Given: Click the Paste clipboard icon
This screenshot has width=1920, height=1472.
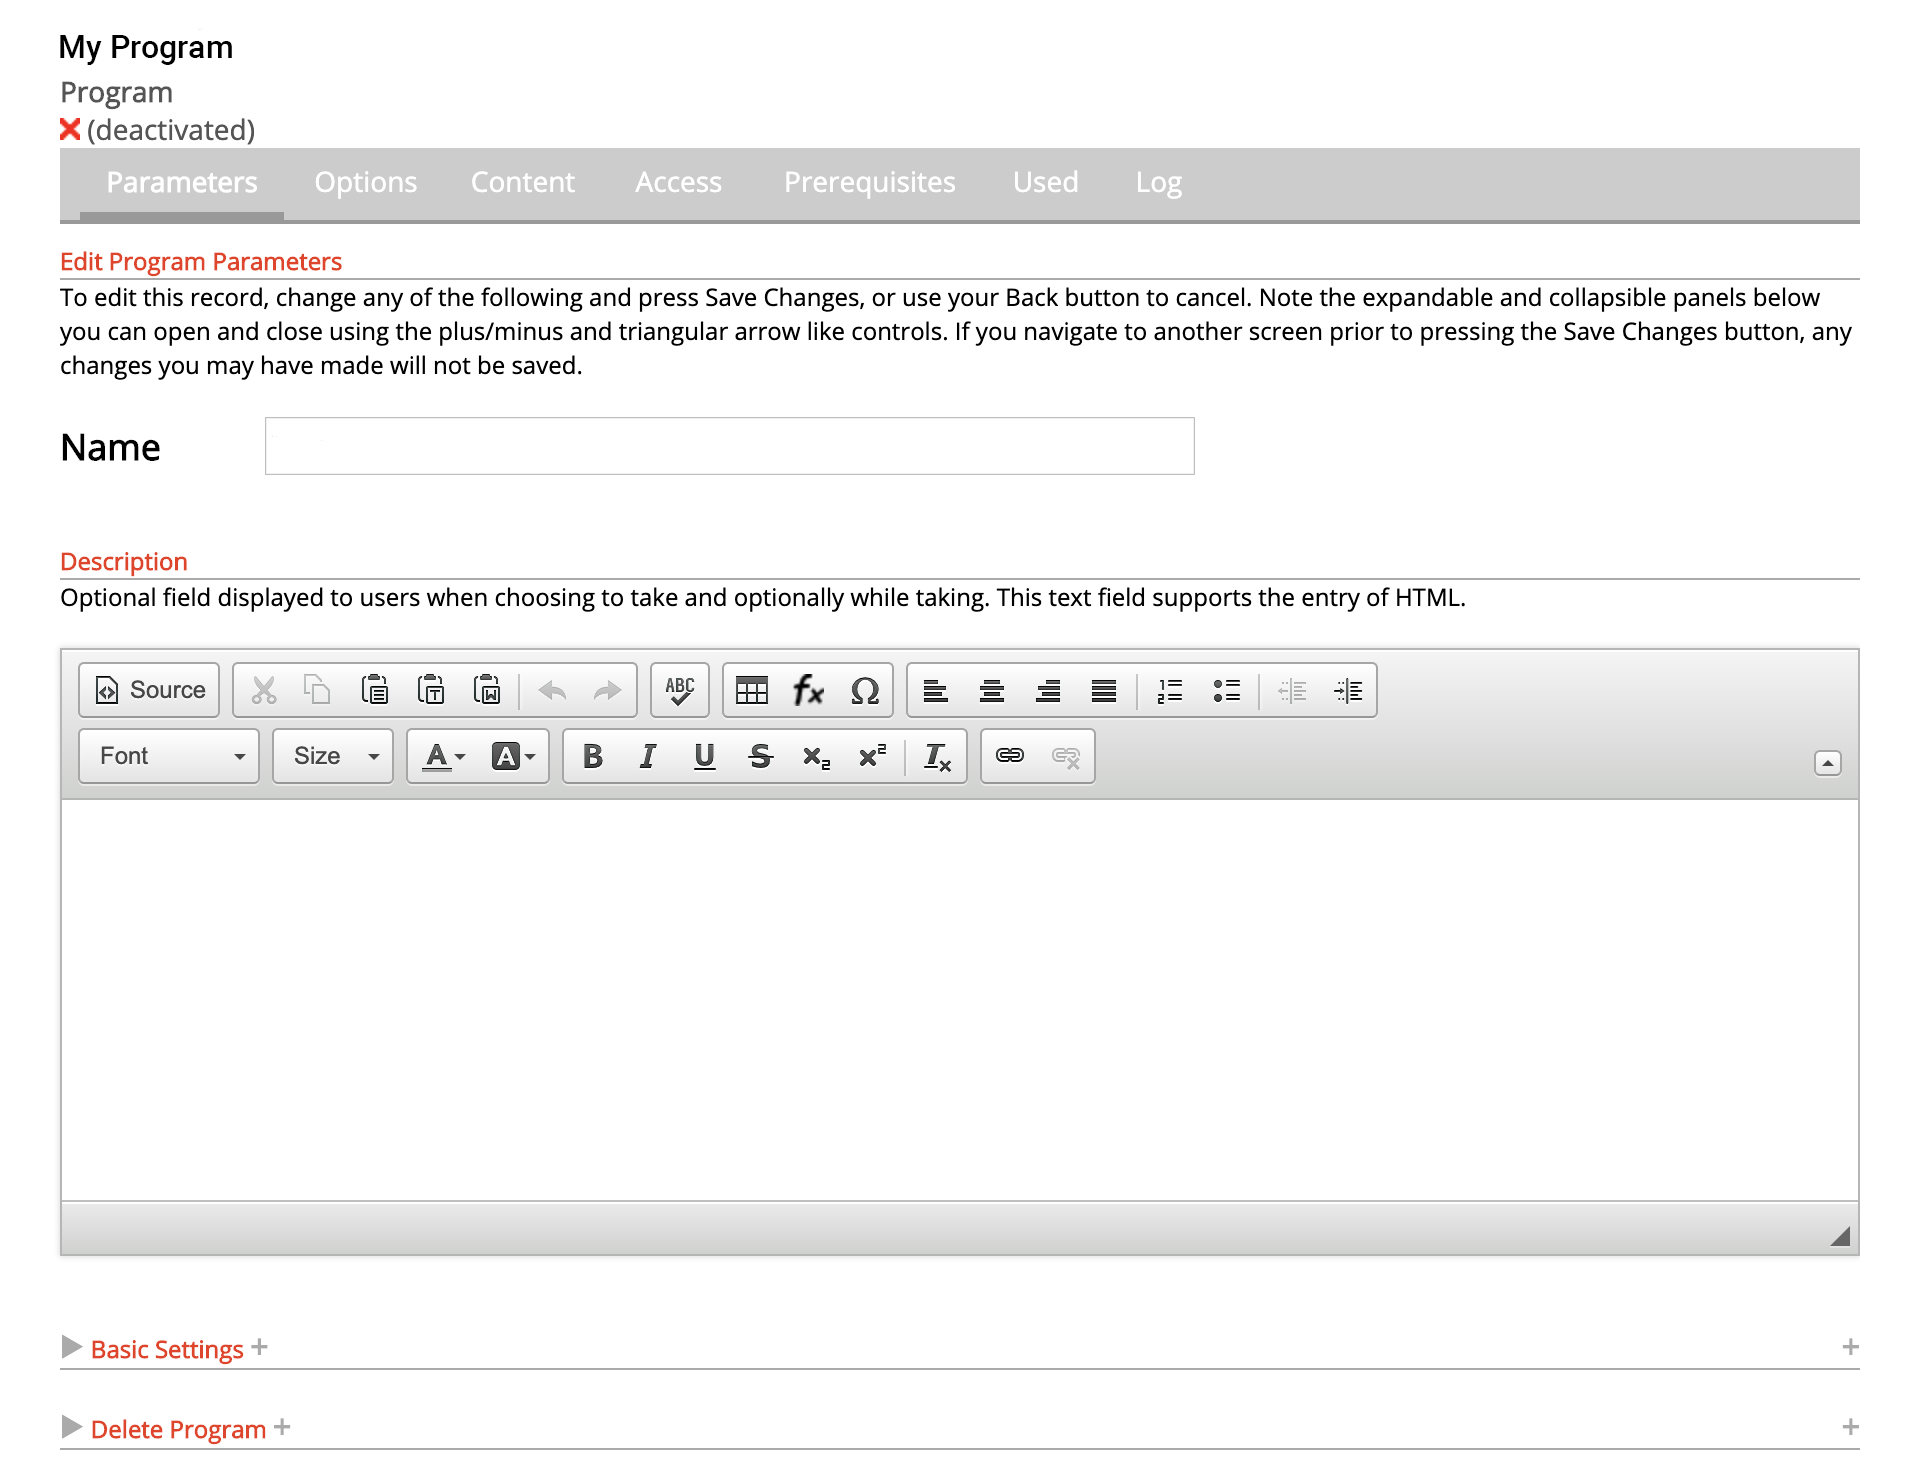Looking at the screenshot, I should (375, 690).
